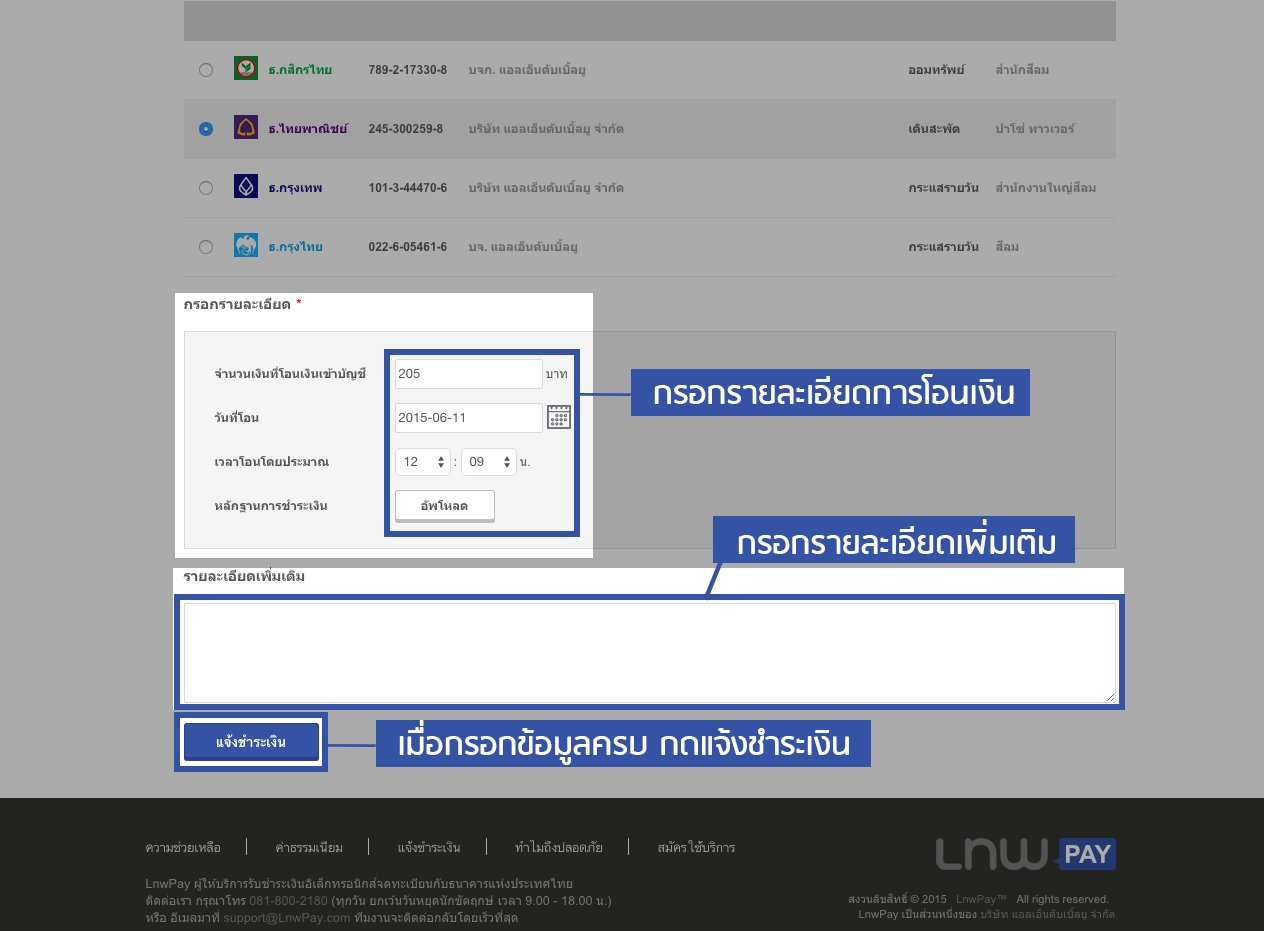Open the สมัครใช้บริการ footer link

click(696, 847)
